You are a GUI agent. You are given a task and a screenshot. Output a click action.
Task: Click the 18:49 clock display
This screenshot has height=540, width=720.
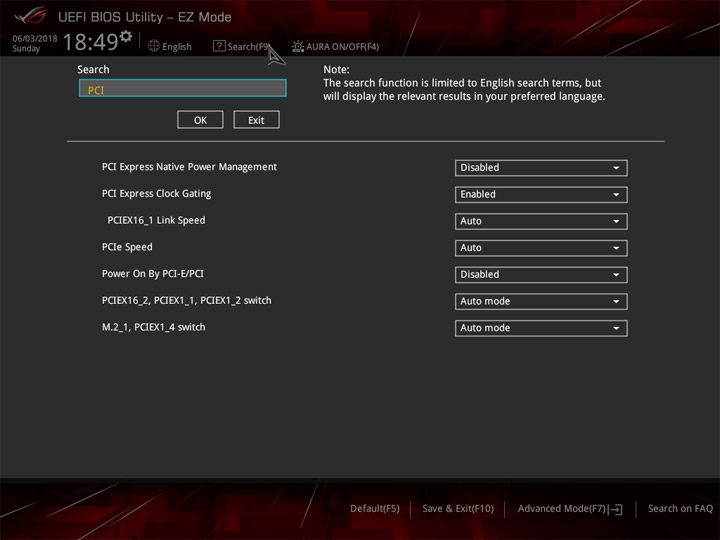click(91, 42)
